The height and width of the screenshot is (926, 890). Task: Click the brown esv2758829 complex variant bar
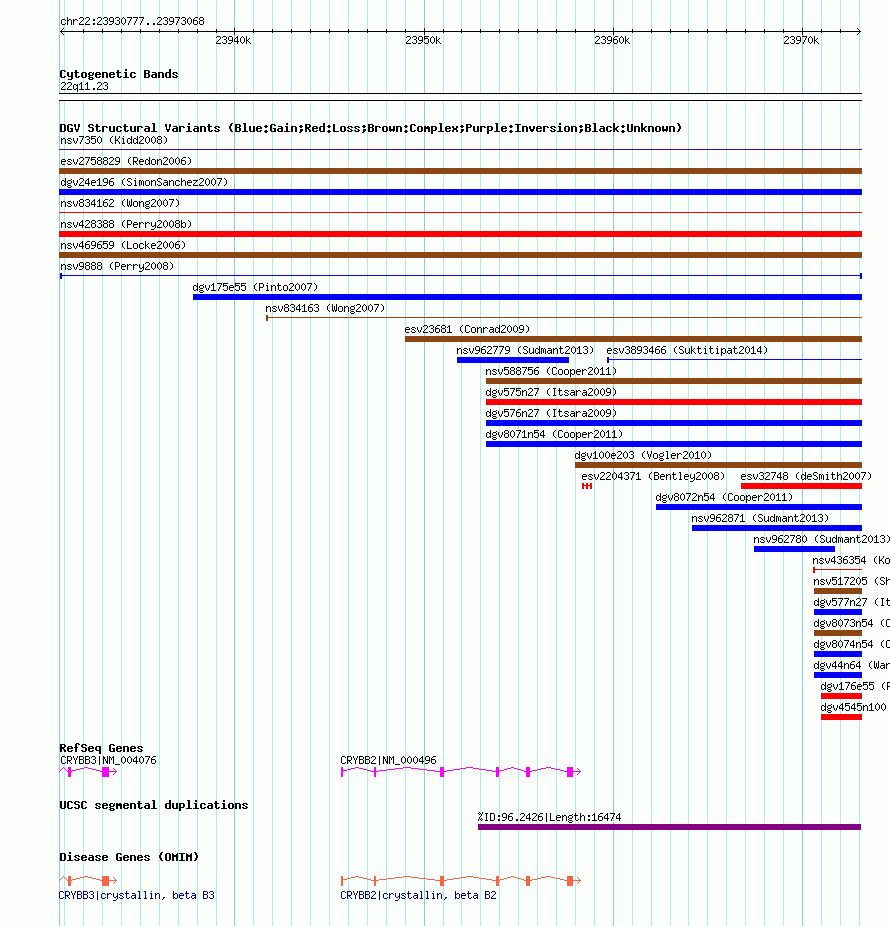tap(461, 171)
